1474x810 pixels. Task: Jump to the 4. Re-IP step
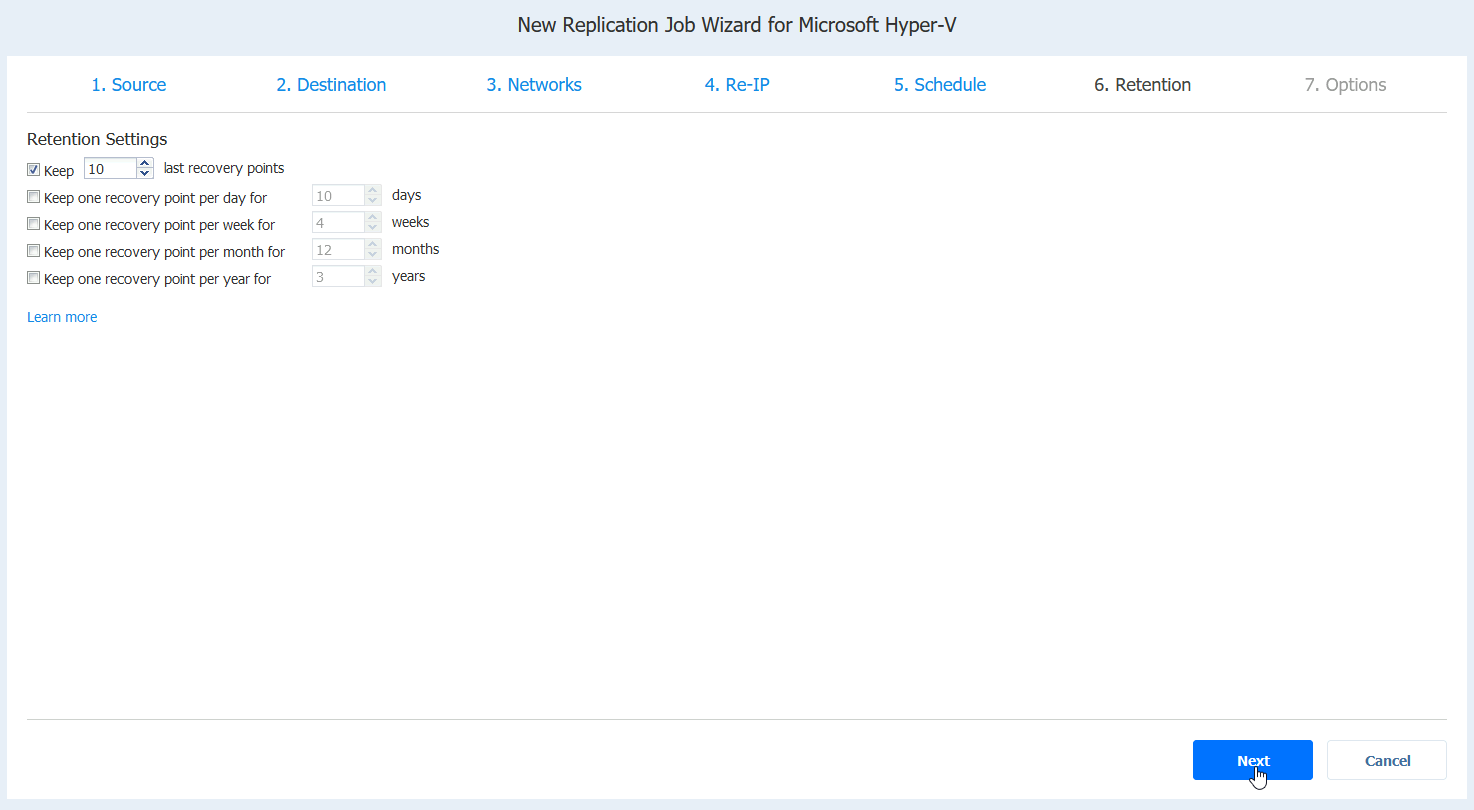(x=737, y=85)
